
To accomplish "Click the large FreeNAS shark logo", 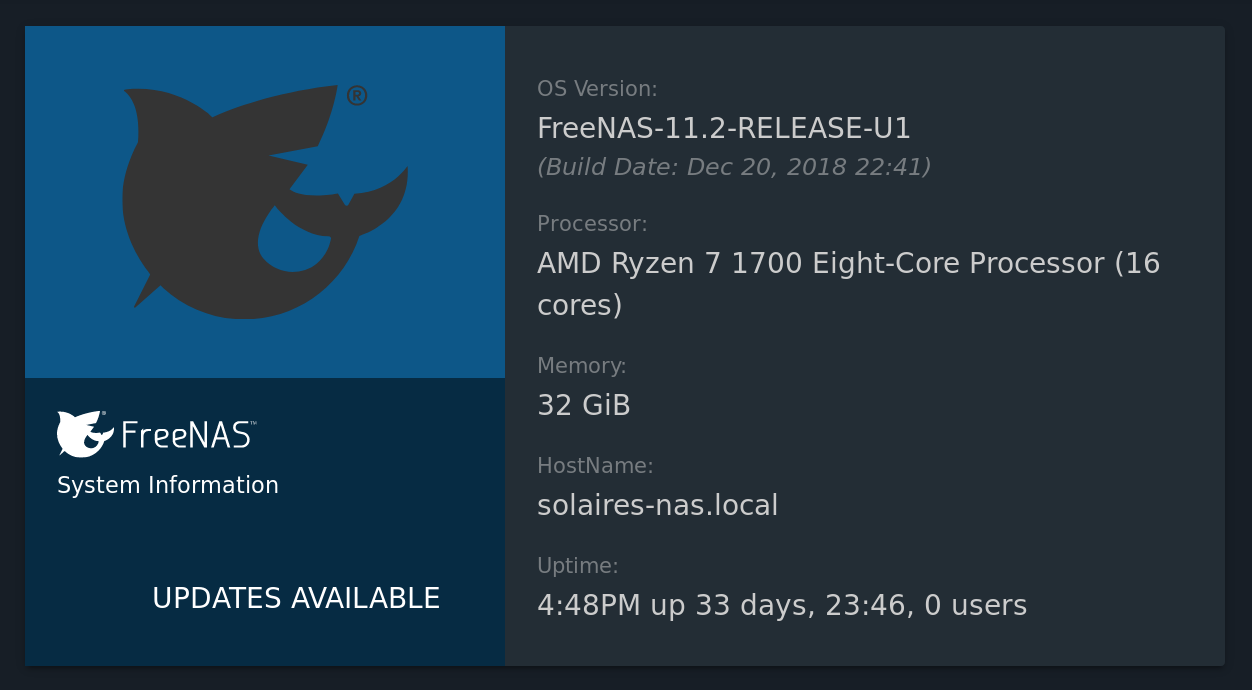I will [265, 202].
